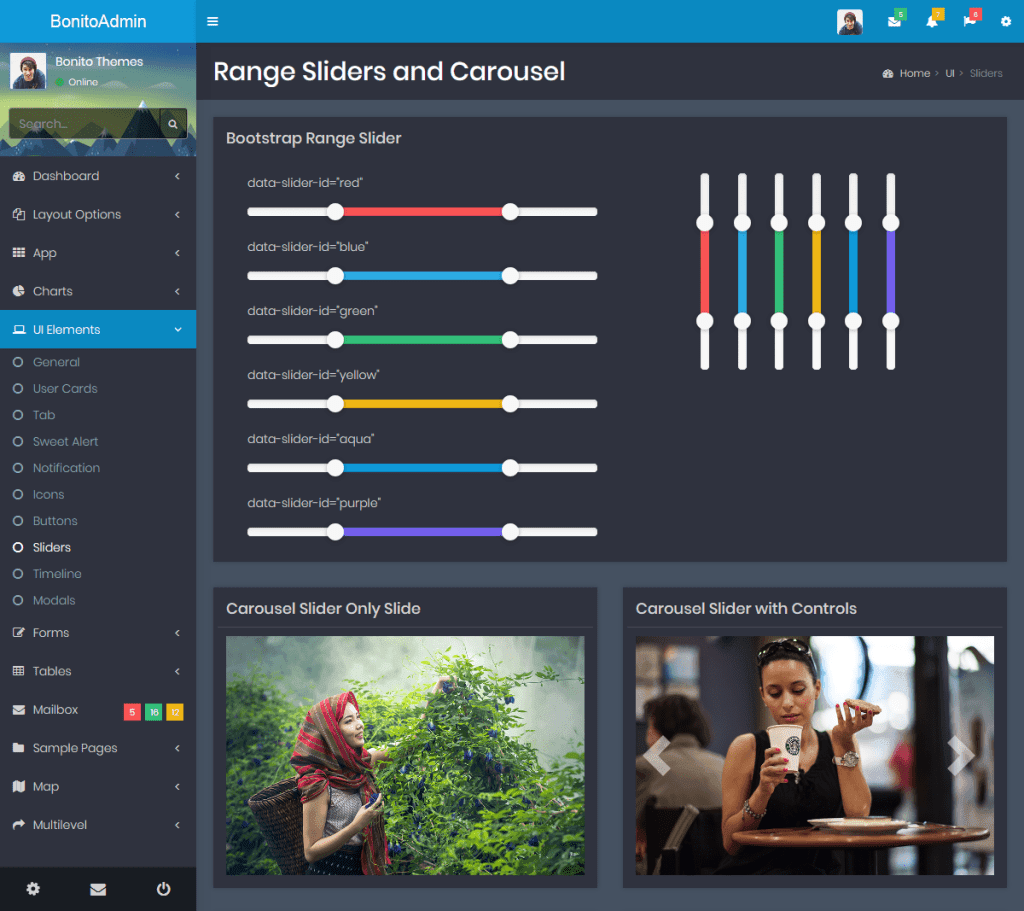
Task: Open the user avatar in top bar
Action: pyautogui.click(x=850, y=22)
